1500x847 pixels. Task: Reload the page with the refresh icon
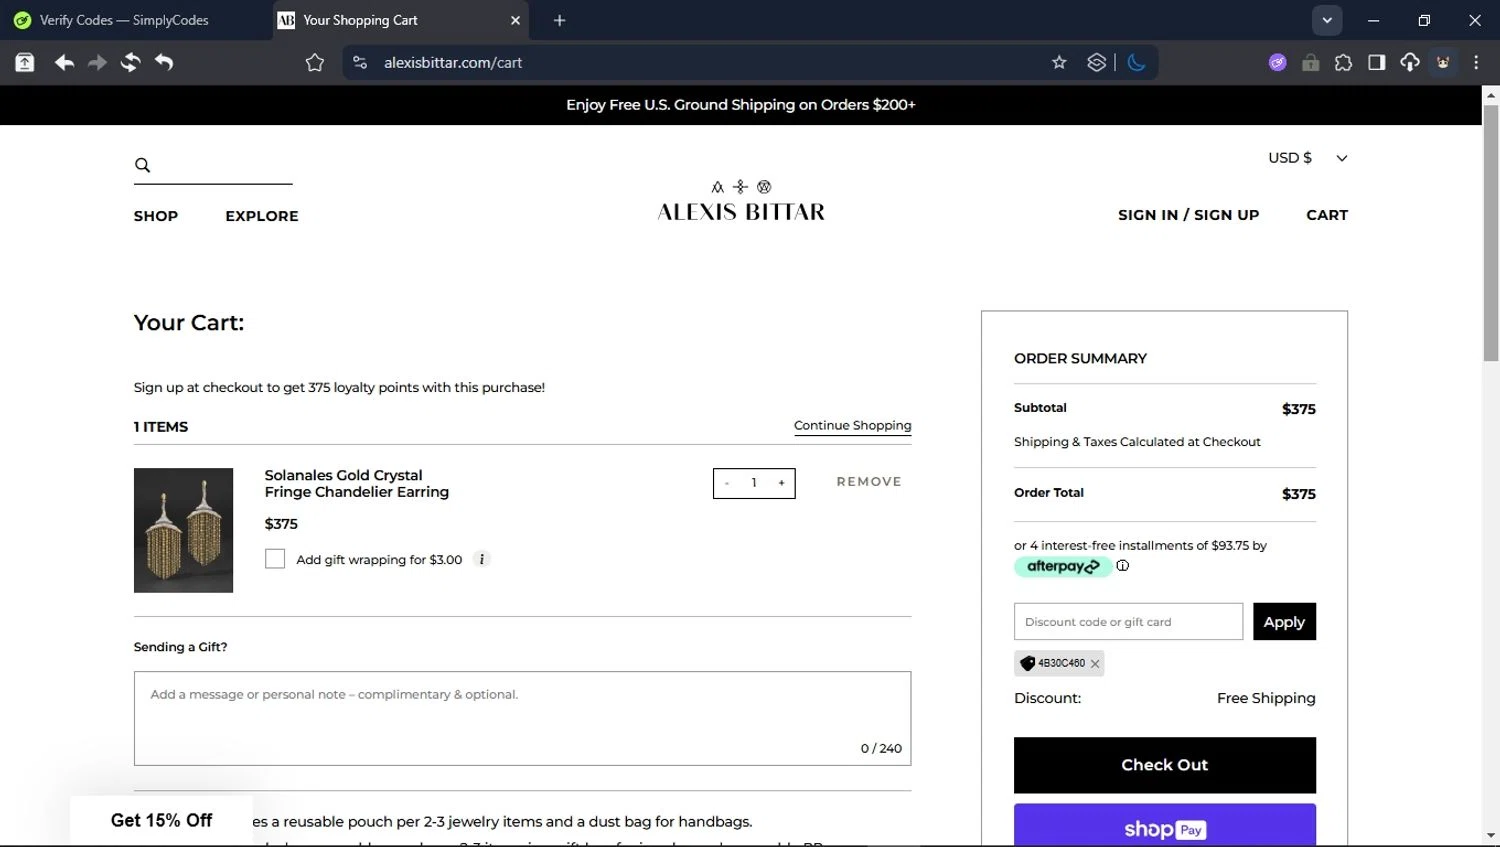[130, 62]
